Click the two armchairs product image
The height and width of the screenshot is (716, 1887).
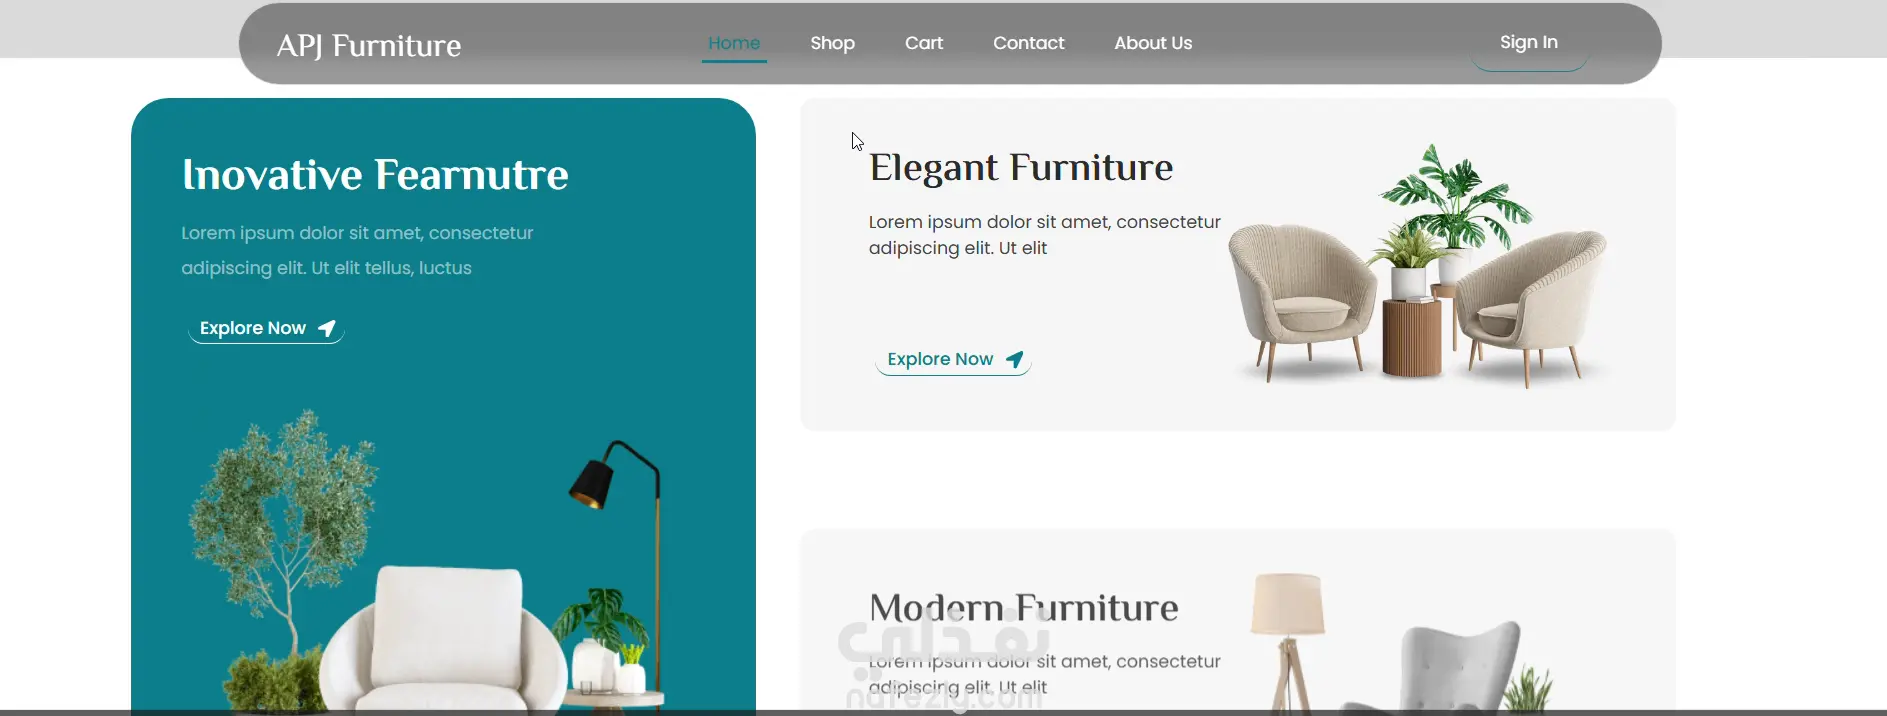click(x=1418, y=266)
